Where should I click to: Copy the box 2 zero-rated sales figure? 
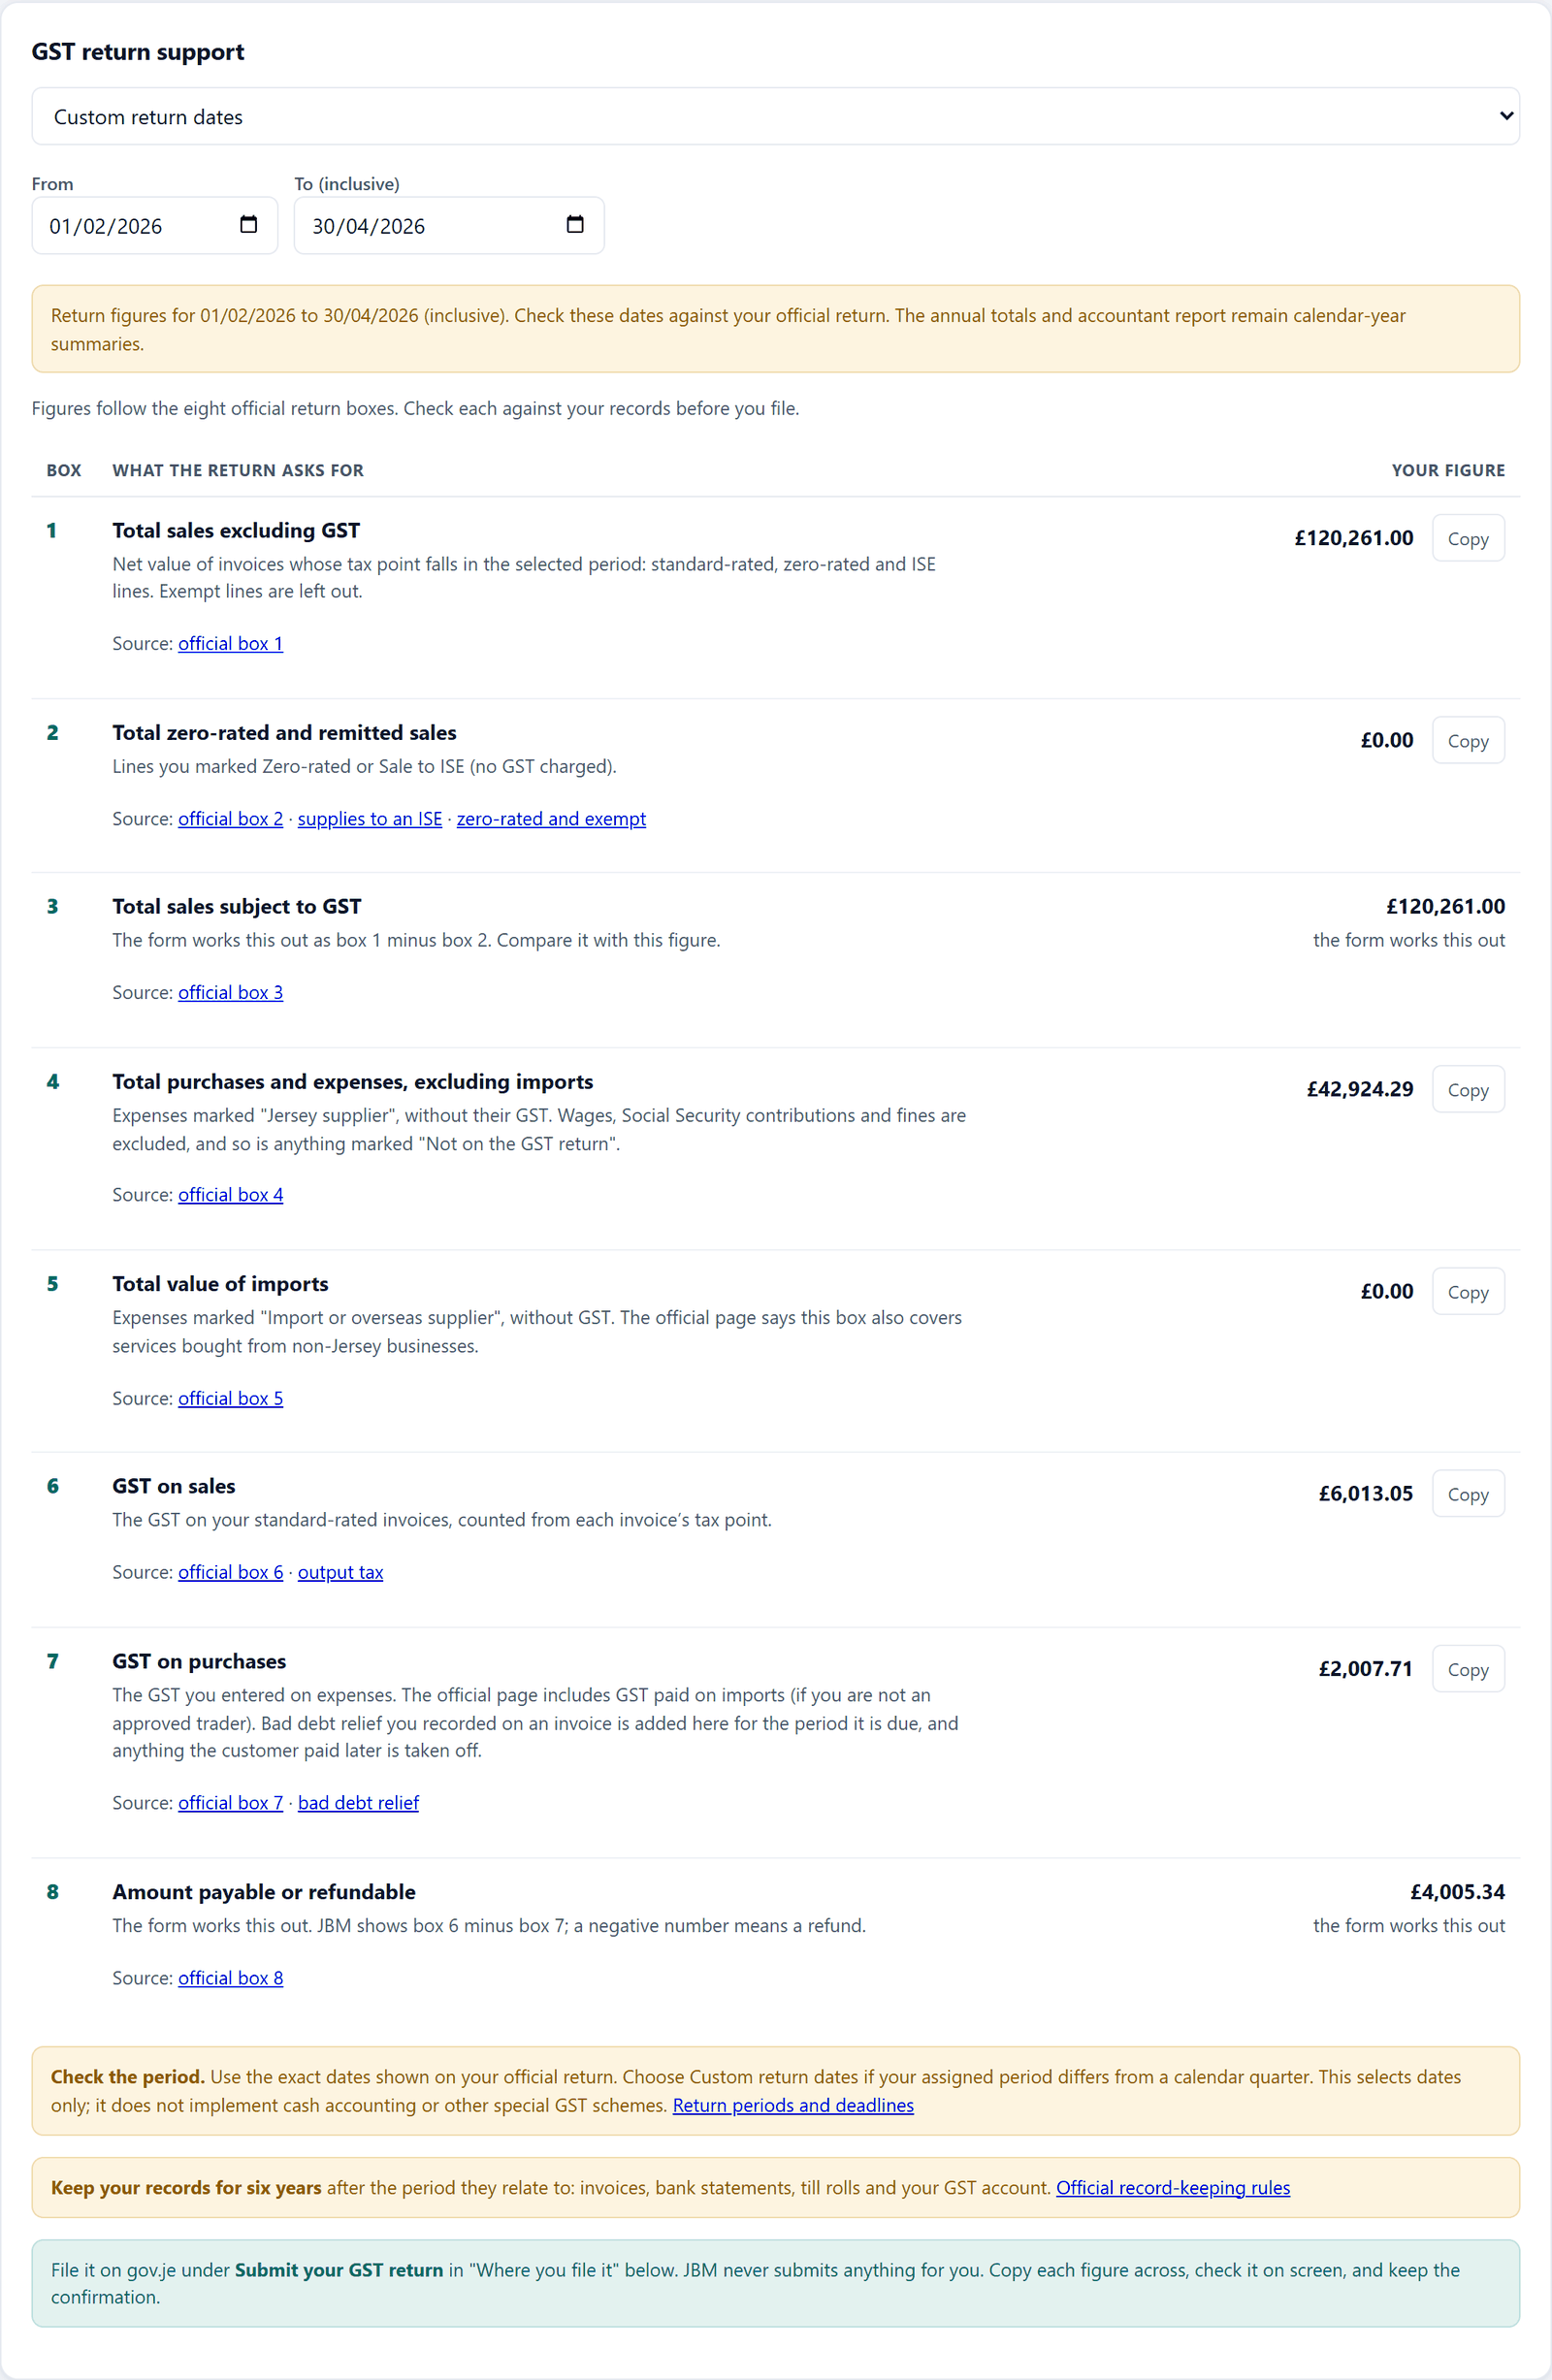pyautogui.click(x=1467, y=740)
